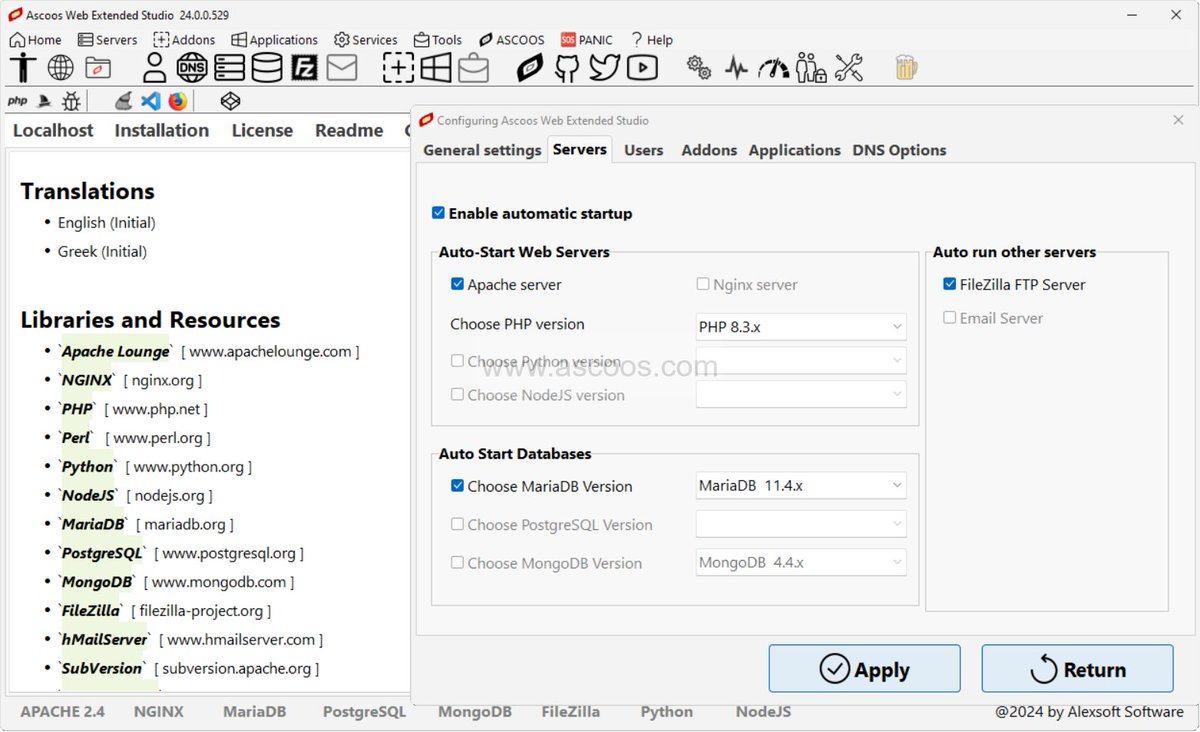Image resolution: width=1200 pixels, height=732 pixels.
Task: Open the Help menu
Action: coord(651,40)
